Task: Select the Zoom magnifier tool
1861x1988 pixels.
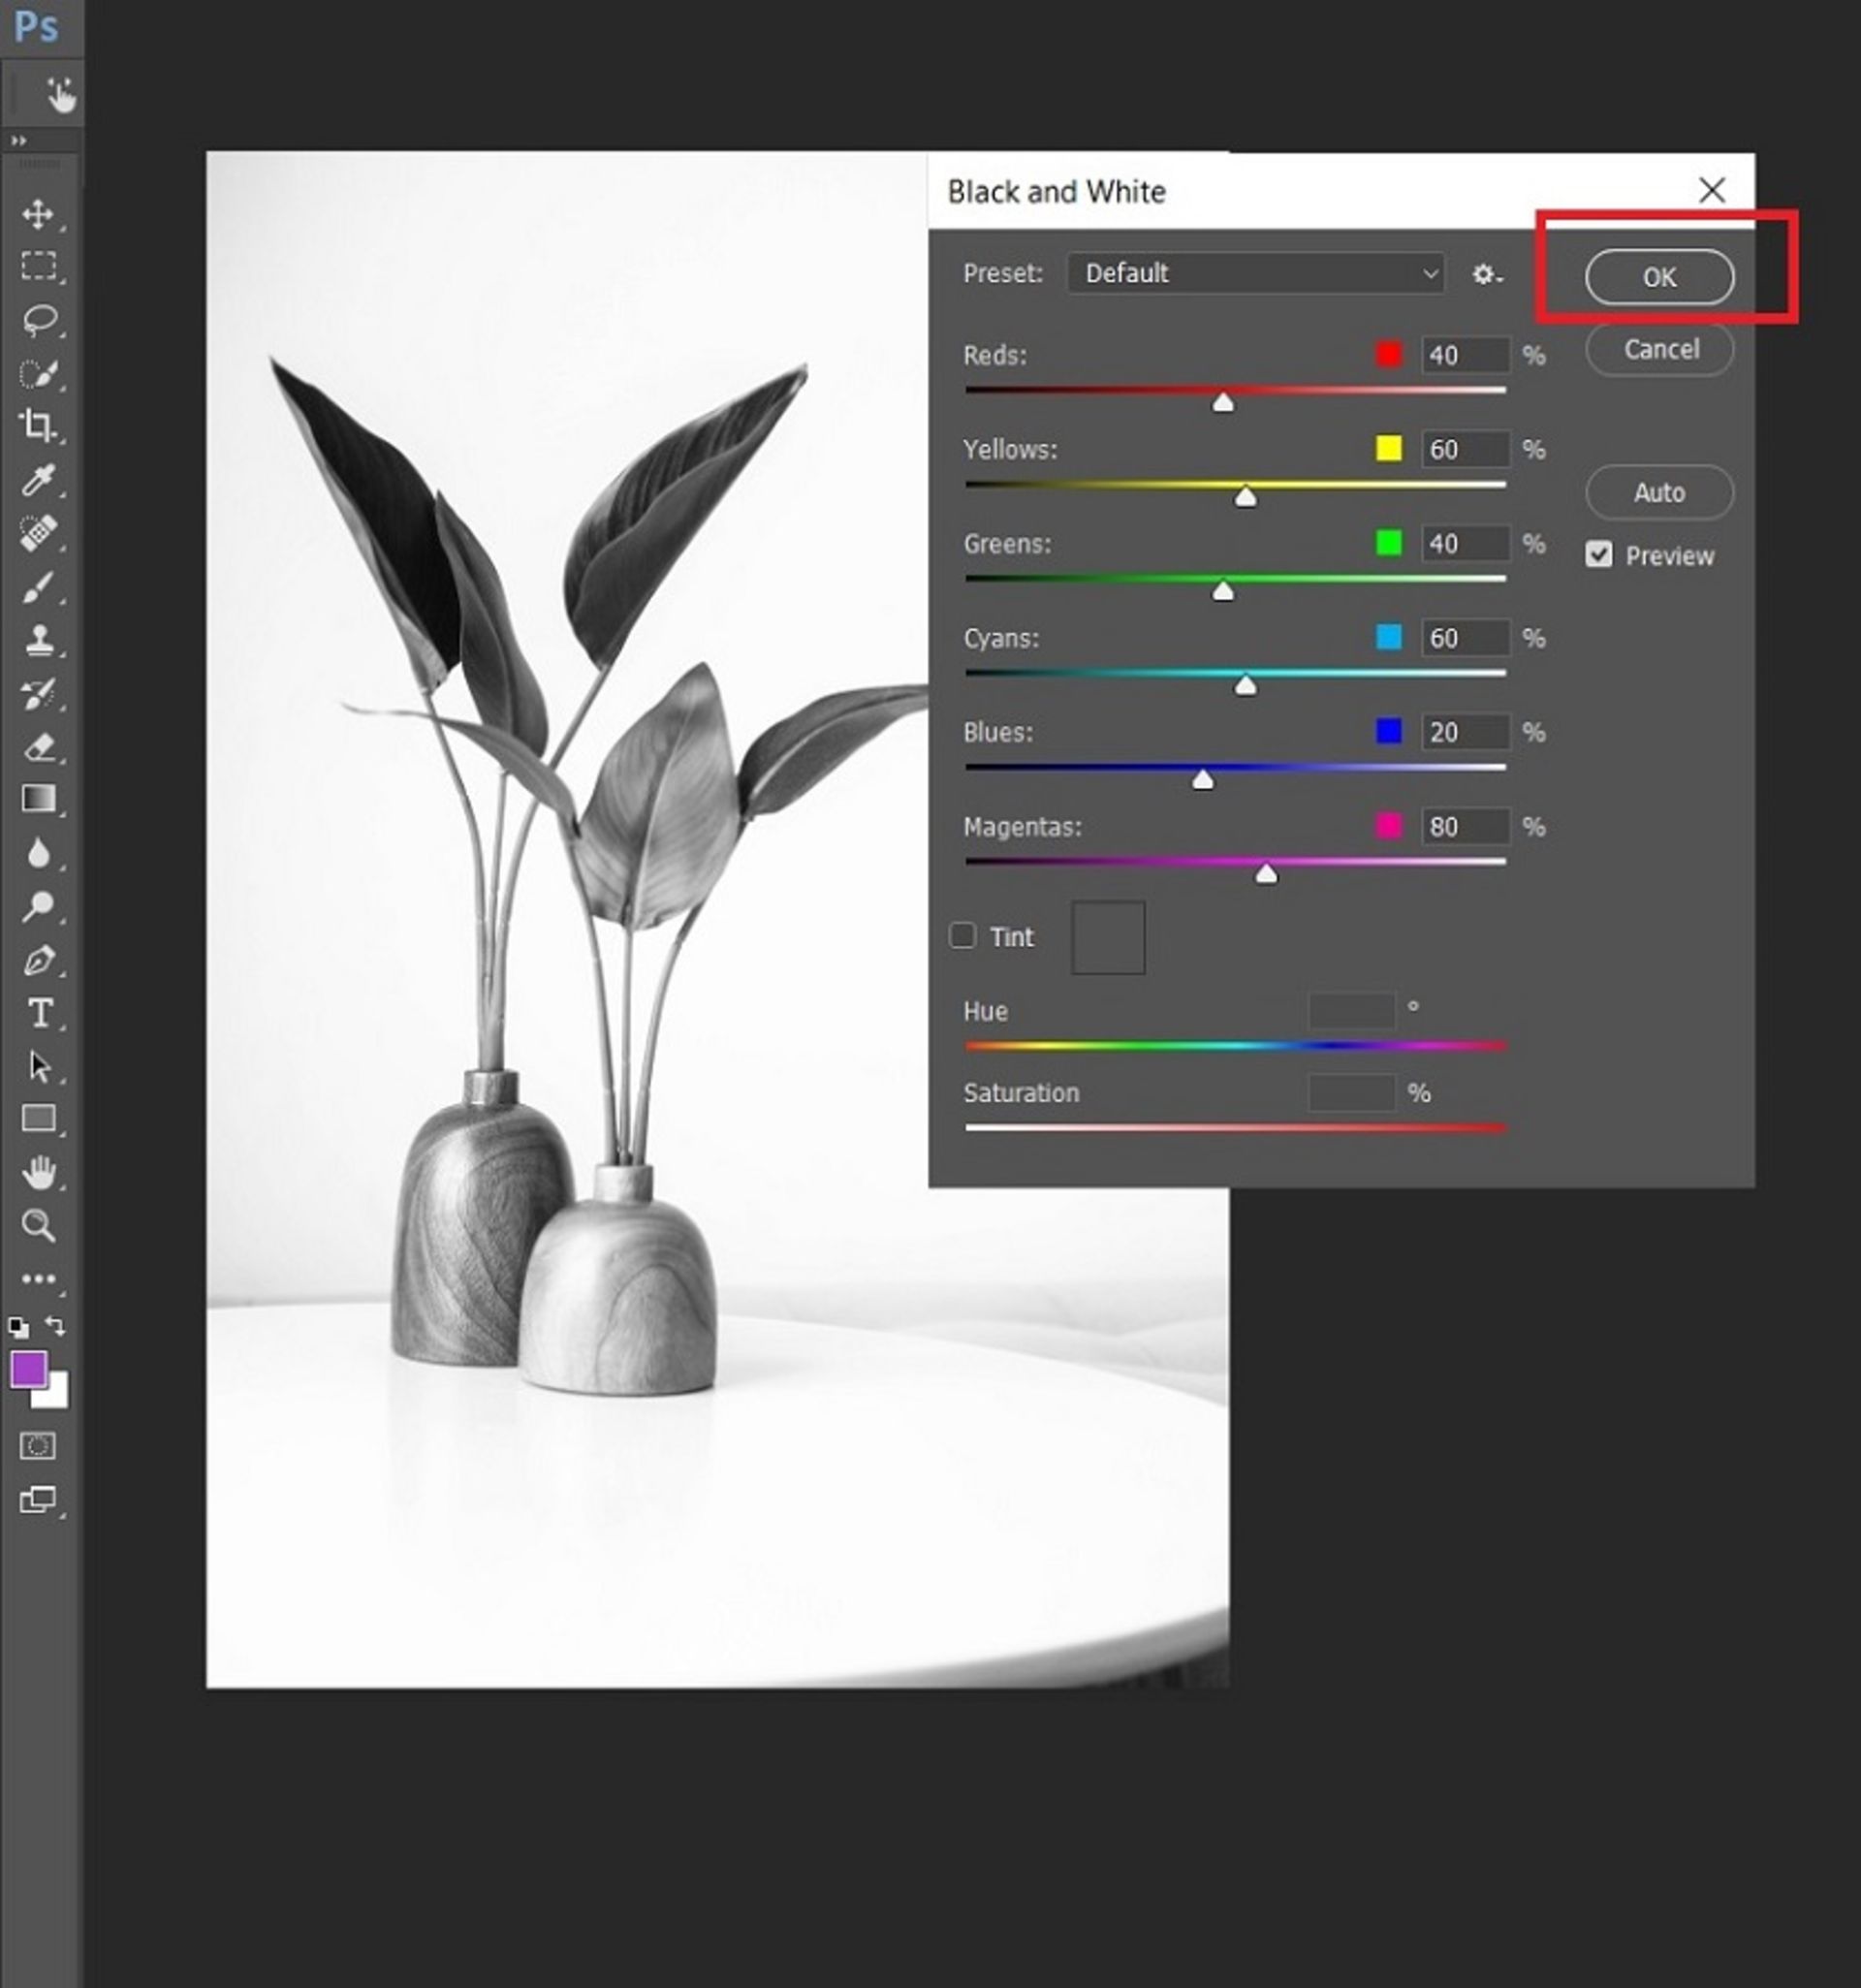Action: click(39, 1225)
